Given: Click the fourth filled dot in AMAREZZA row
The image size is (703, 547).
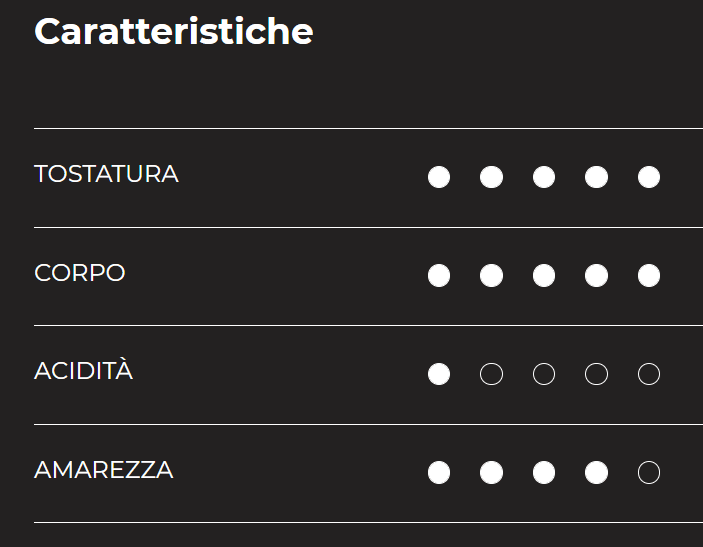Looking at the screenshot, I should [x=596, y=473].
